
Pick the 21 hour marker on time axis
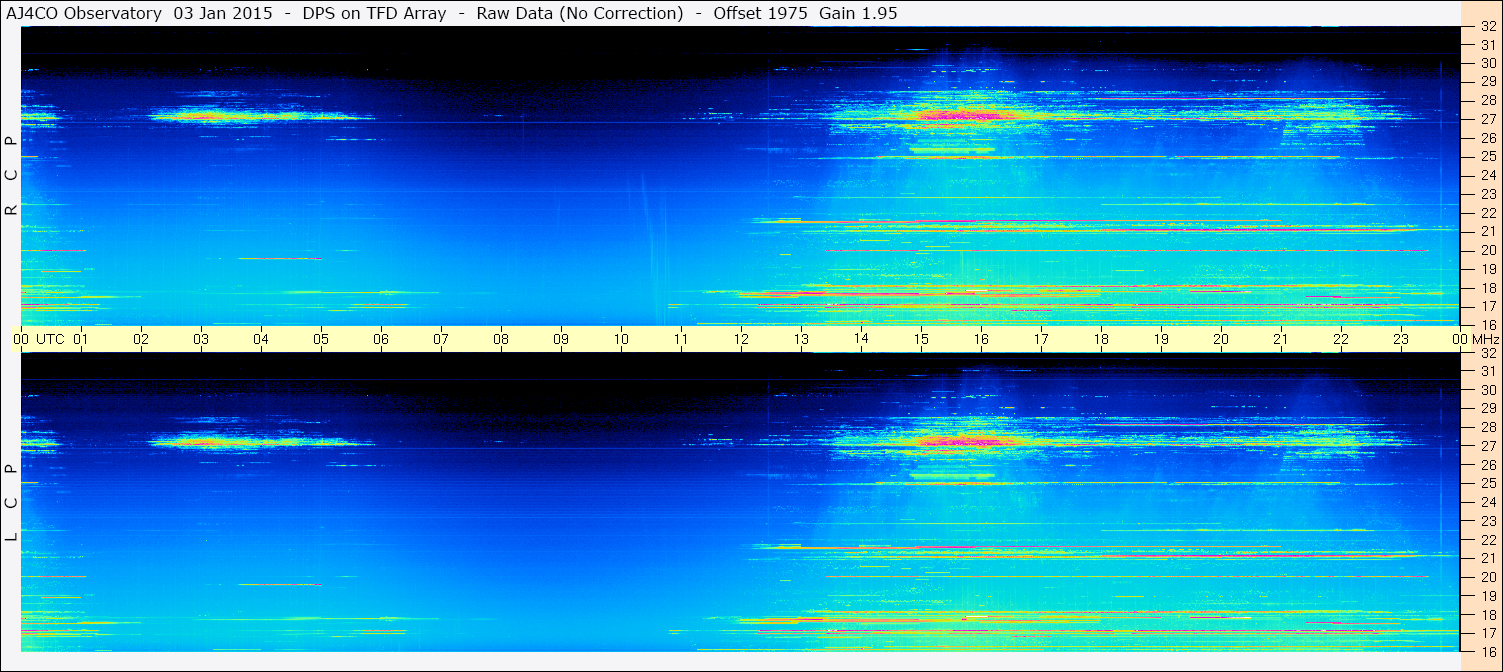tap(1281, 339)
